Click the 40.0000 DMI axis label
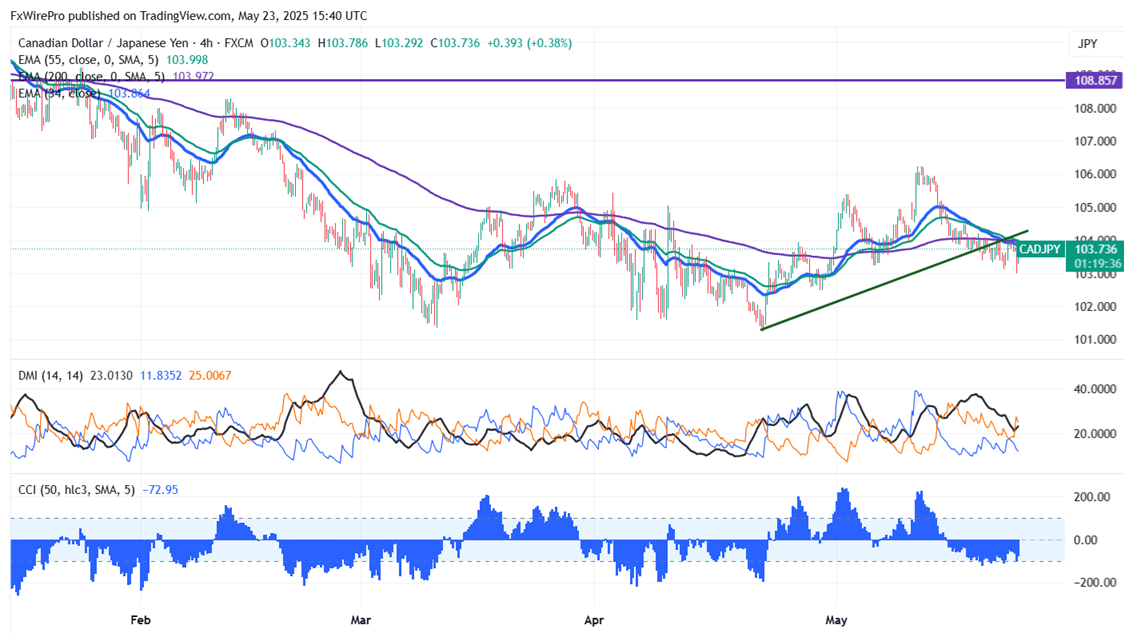The width and height of the screenshot is (1124, 633). click(1095, 389)
